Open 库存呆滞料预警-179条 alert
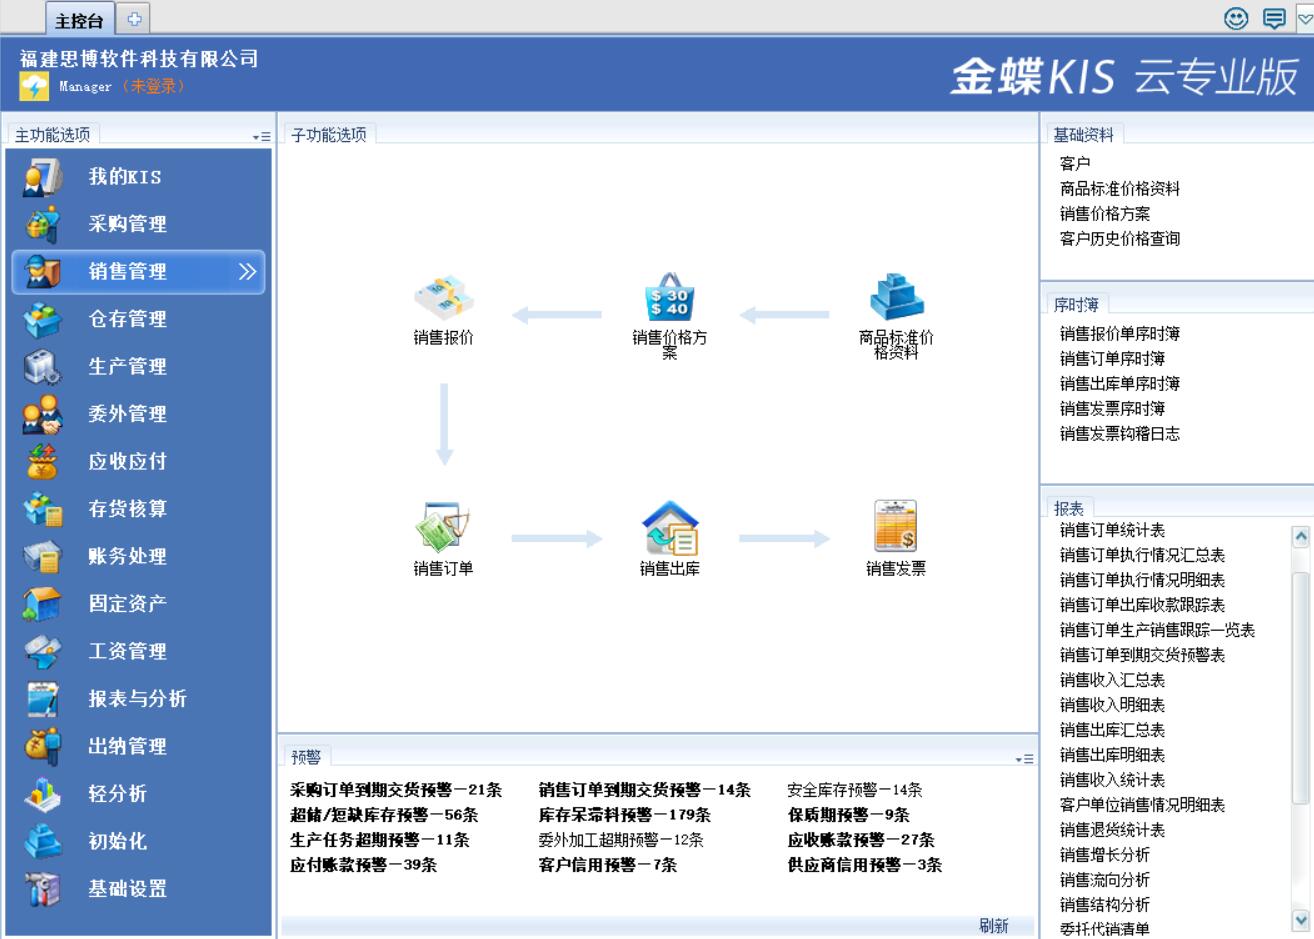This screenshot has width=1314, height=939. [625, 815]
